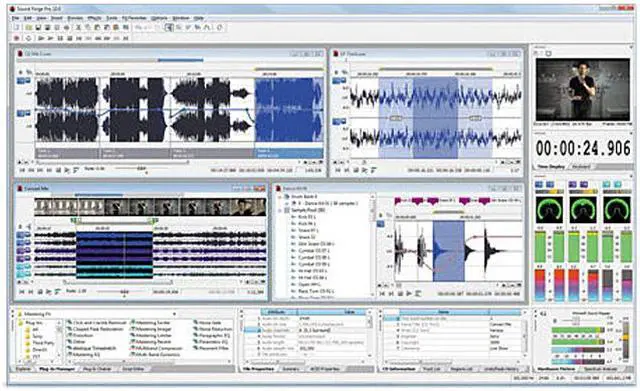Click the Record button in the transport toolbar
The width and height of the screenshot is (640, 391).
(17, 38)
